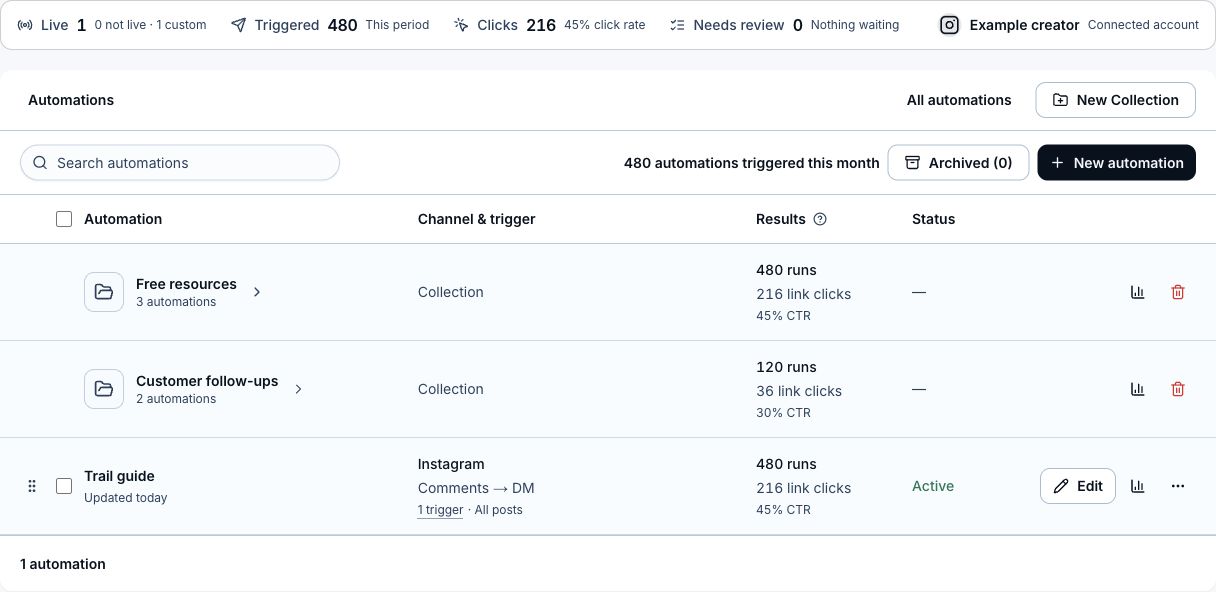View analytics for Trail guide automation

tap(1137, 486)
